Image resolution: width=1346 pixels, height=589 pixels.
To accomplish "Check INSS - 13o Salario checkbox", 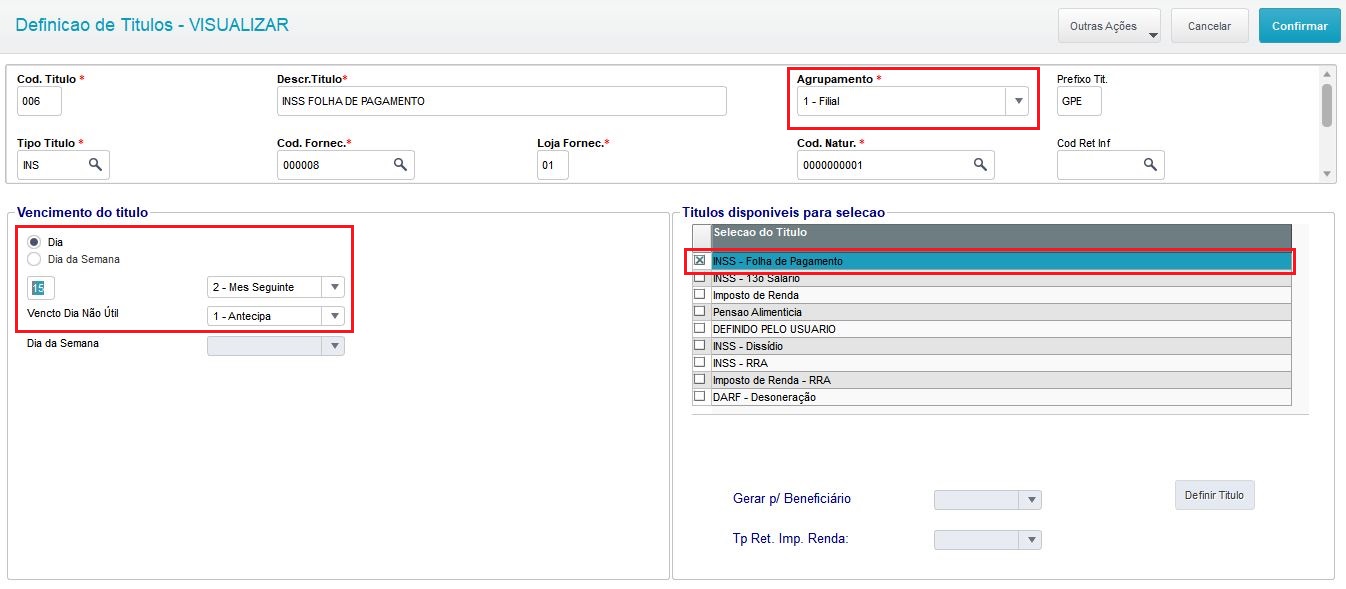I will [x=700, y=278].
